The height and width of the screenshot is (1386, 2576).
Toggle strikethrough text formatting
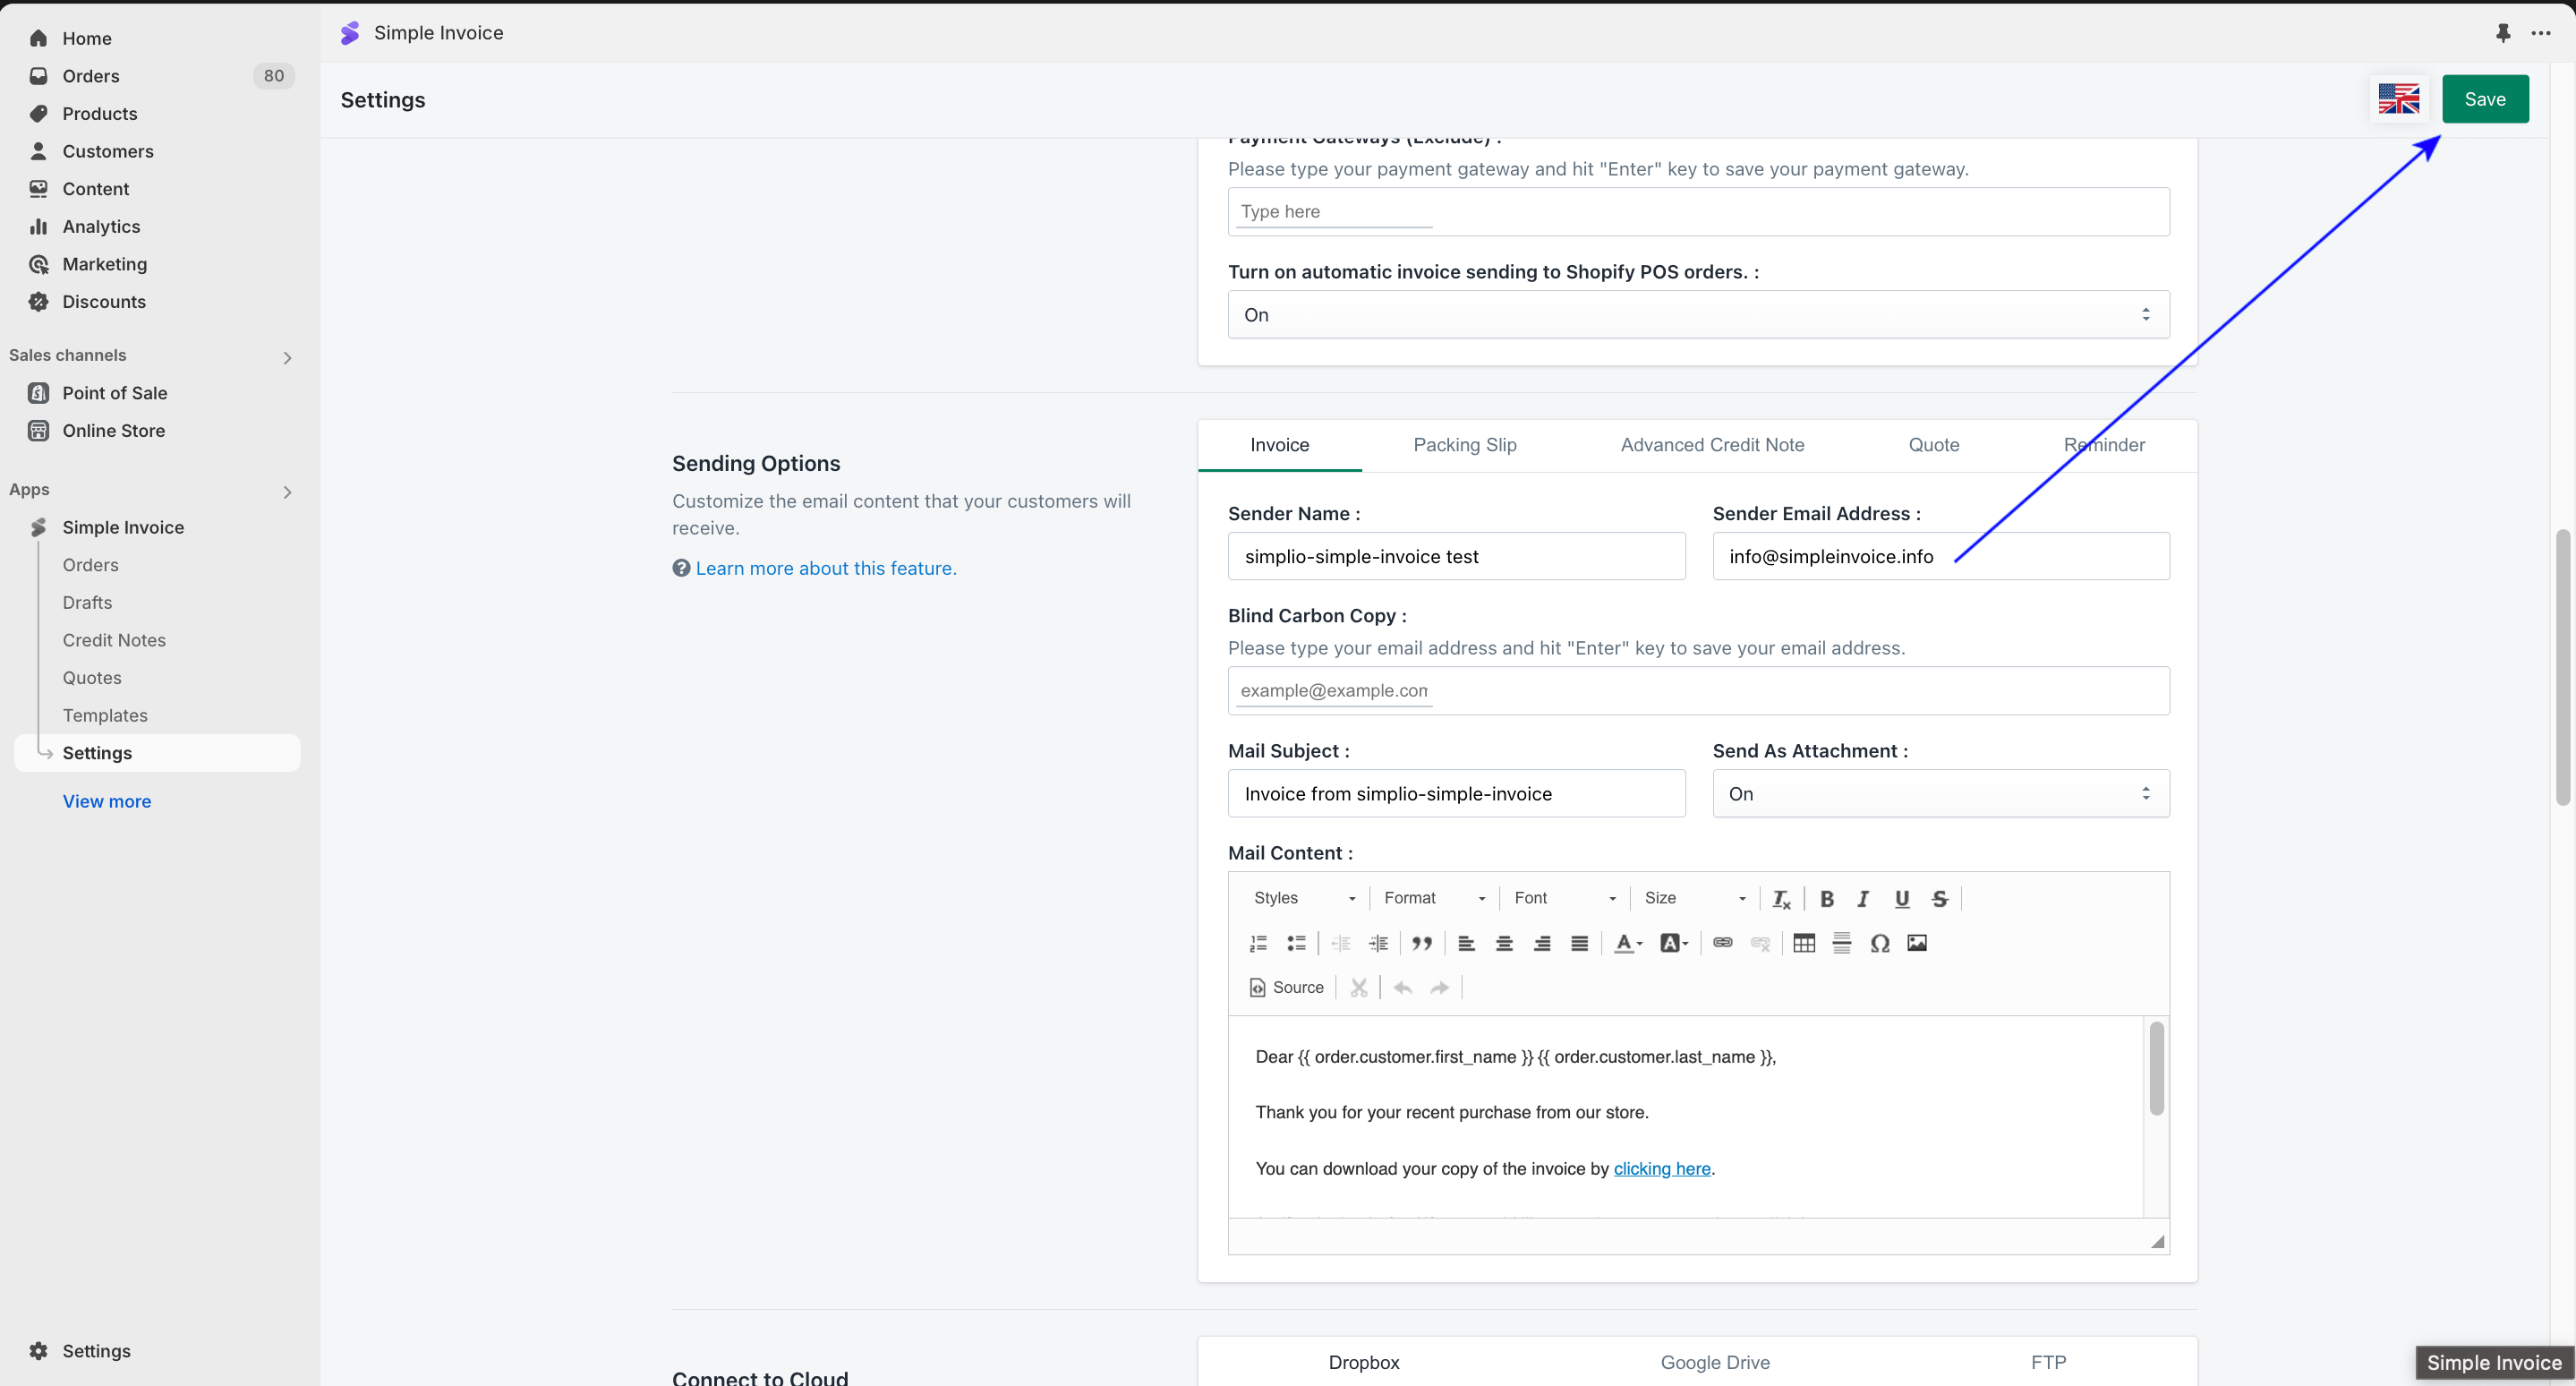(x=1939, y=898)
